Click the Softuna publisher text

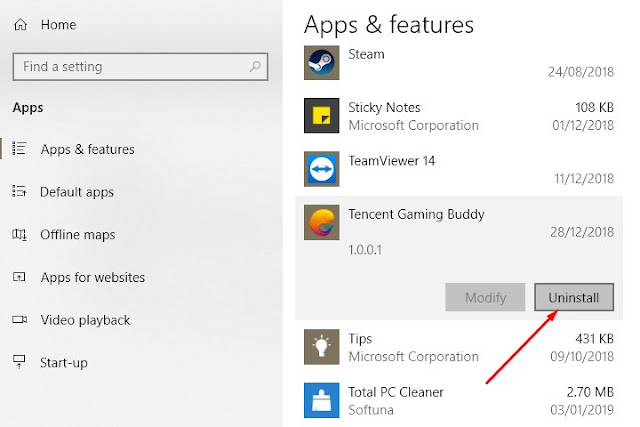371,410
